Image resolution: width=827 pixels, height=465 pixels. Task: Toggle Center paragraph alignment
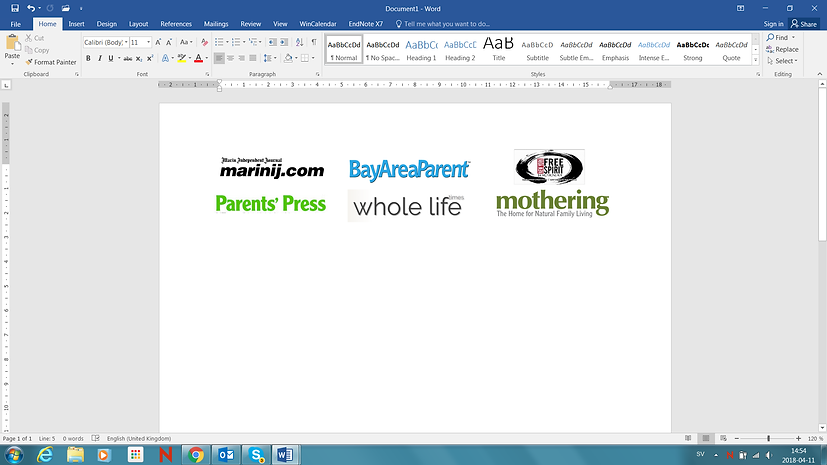coord(230,59)
